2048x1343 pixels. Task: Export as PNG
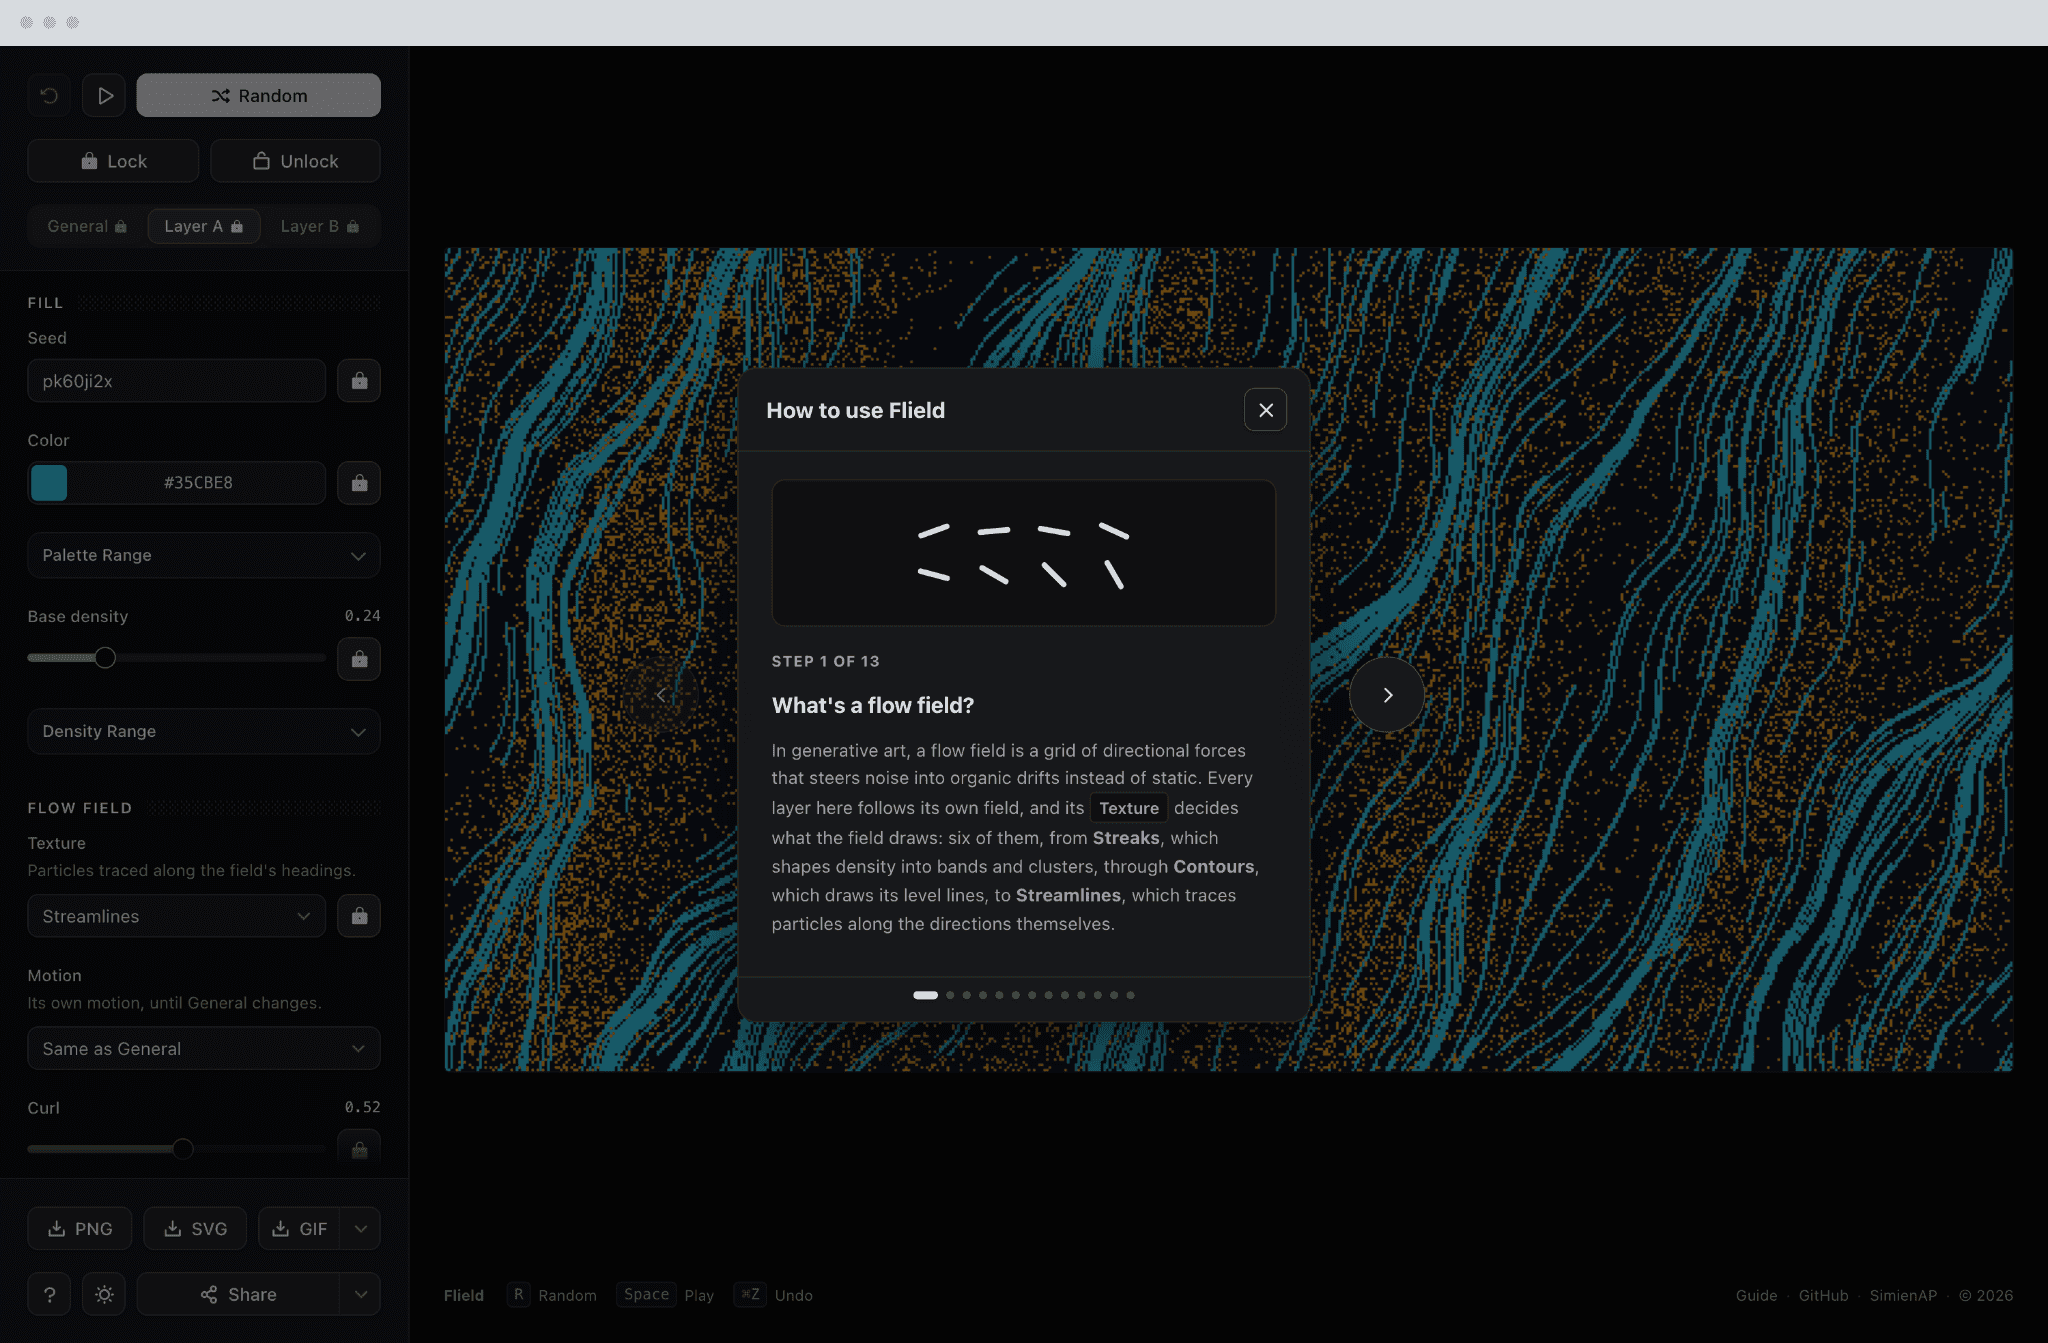coord(80,1228)
